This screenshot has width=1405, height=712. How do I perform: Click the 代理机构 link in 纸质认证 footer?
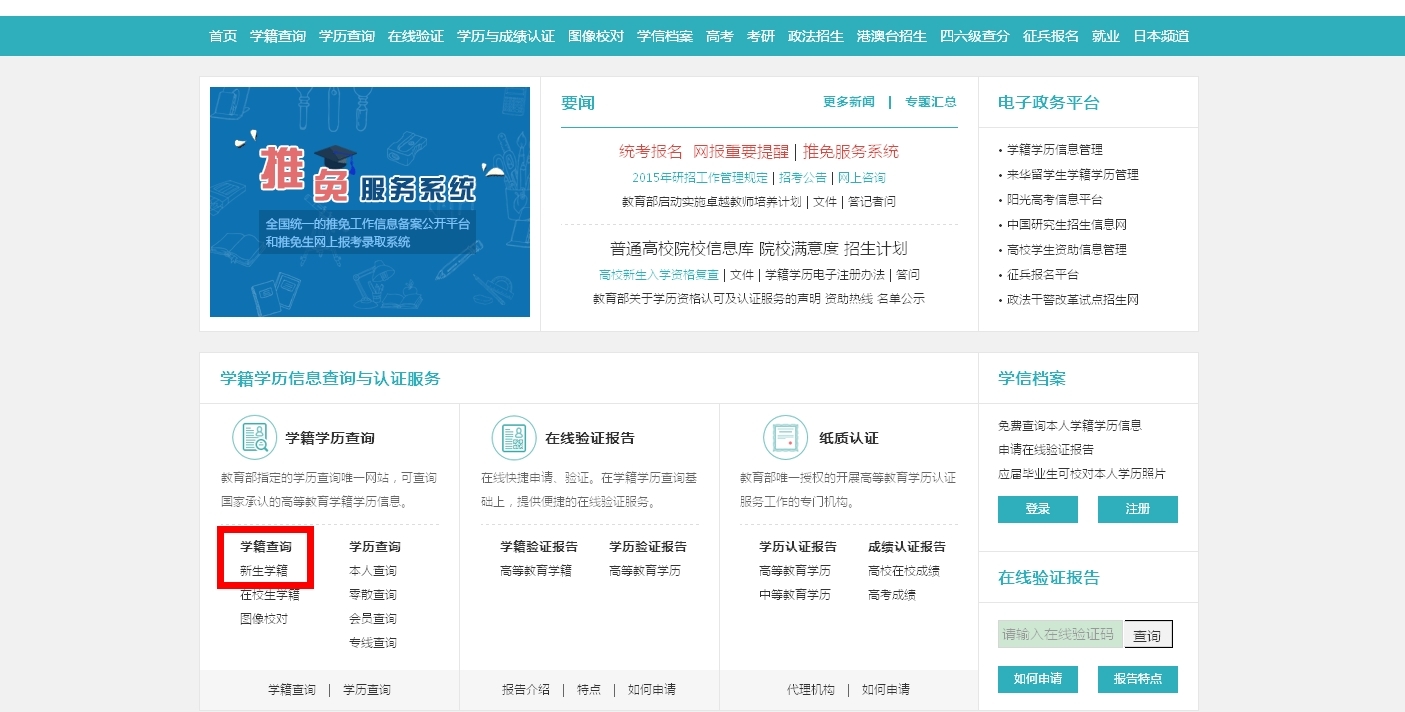pos(810,690)
